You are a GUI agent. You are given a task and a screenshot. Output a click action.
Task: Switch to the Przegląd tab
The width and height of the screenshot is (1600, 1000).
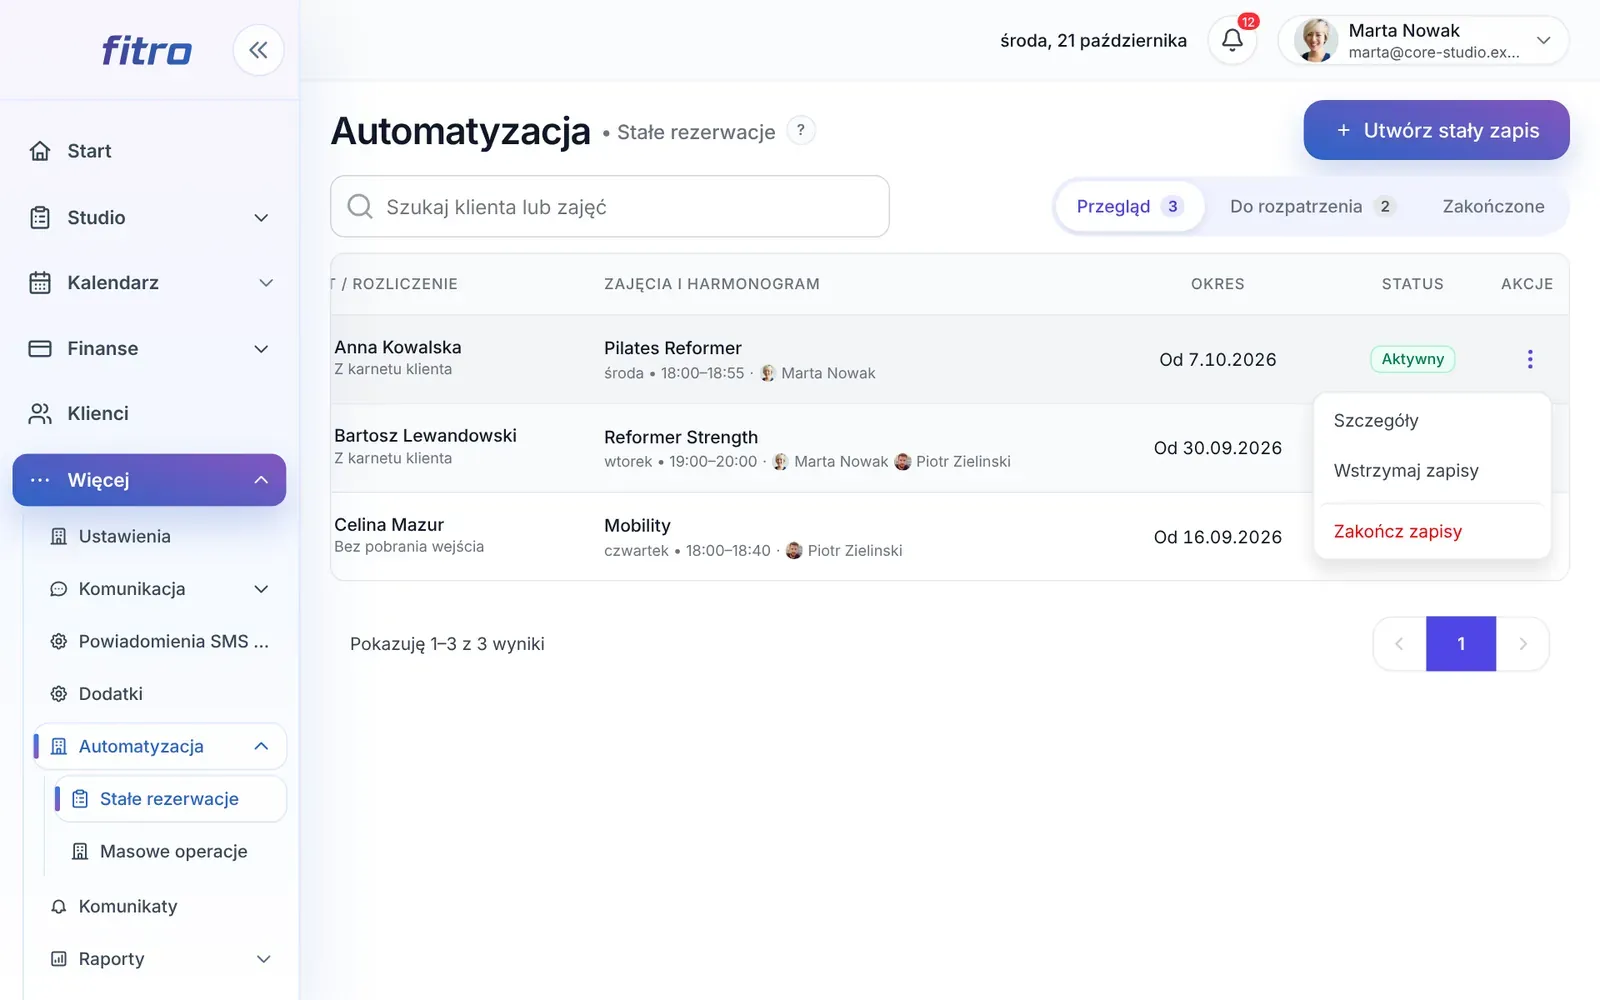[x=1130, y=206]
